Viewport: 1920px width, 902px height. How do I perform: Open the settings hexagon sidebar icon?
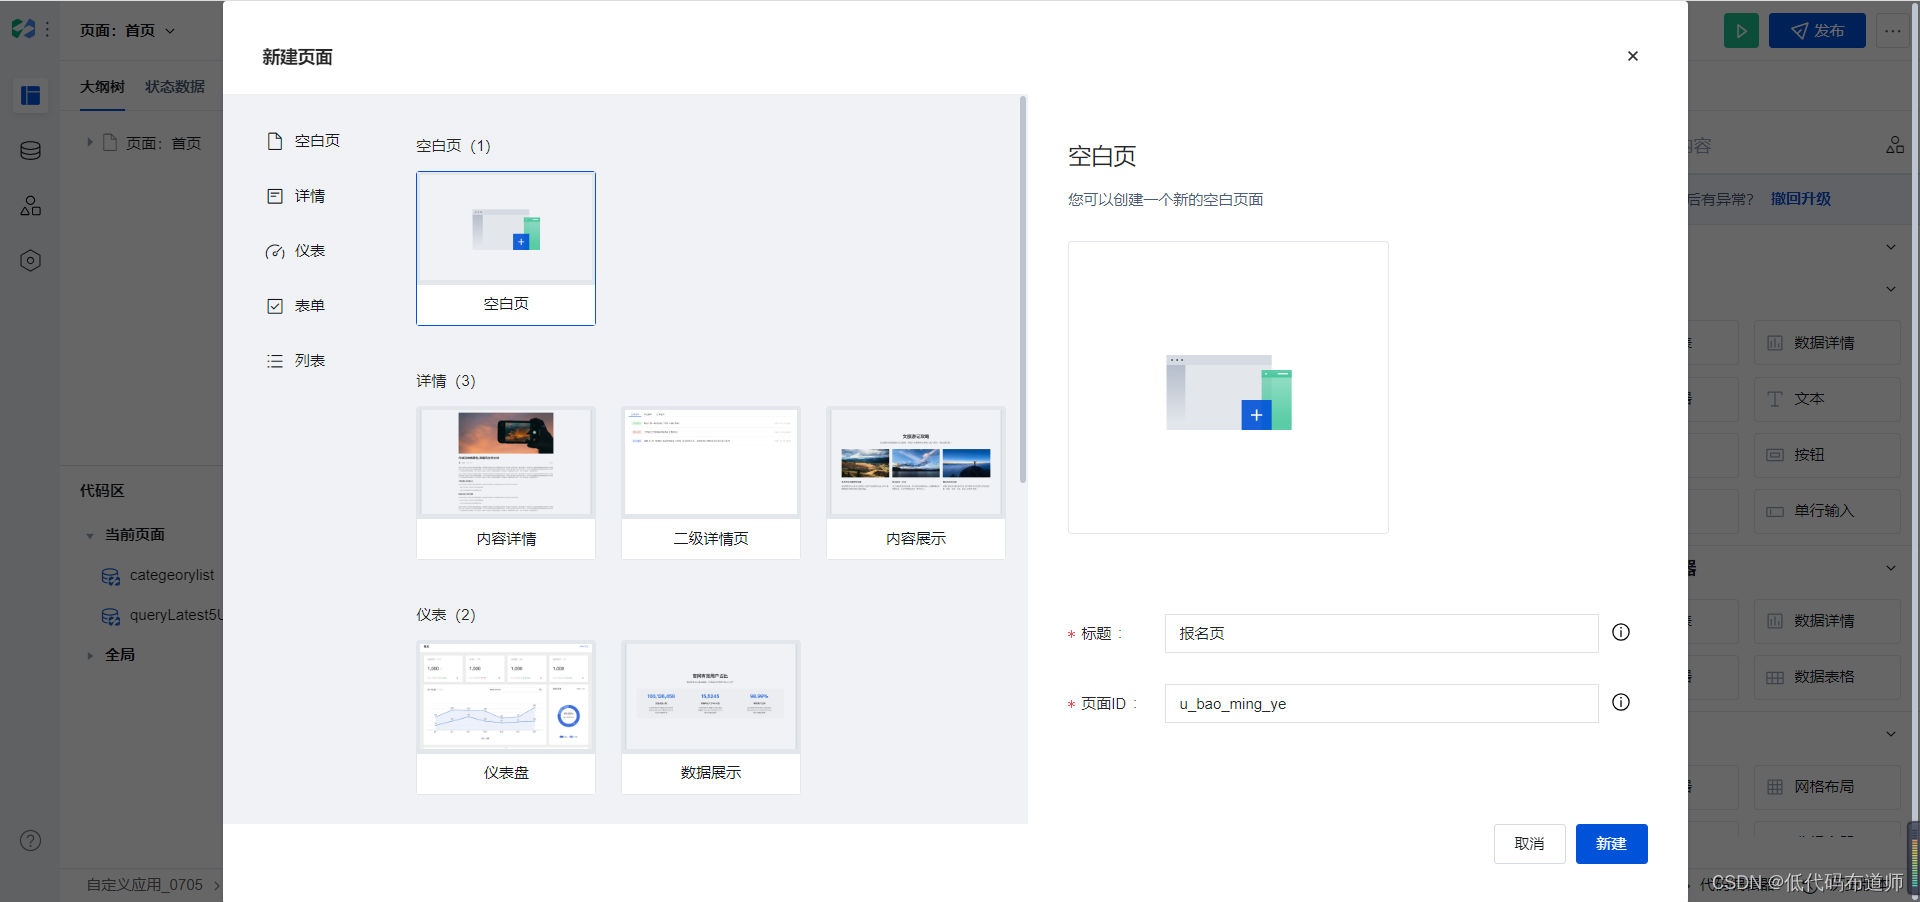point(31,261)
